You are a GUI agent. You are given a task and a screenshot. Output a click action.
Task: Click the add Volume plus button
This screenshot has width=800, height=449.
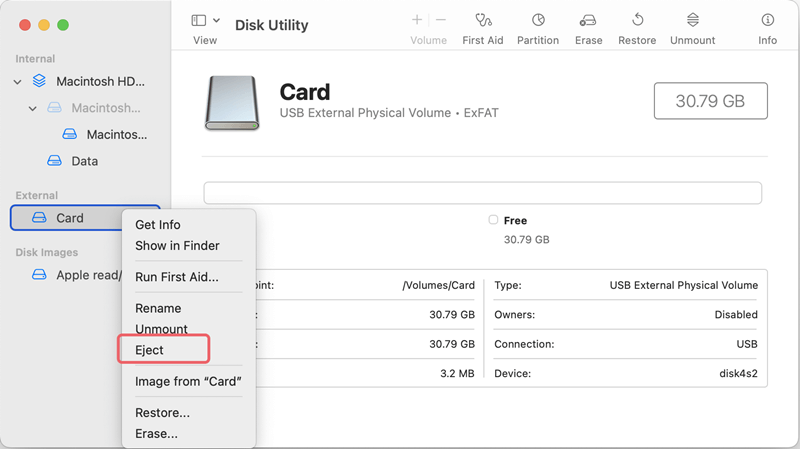click(x=417, y=20)
